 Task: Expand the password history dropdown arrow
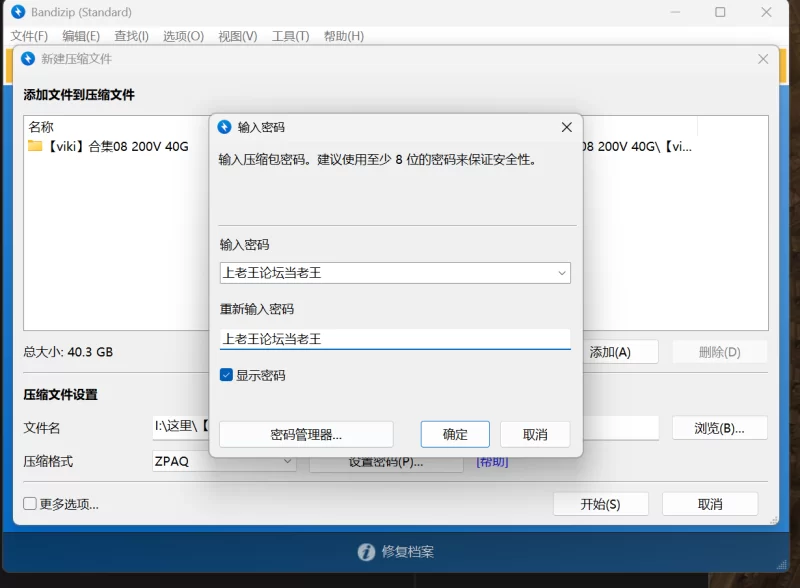(561, 273)
